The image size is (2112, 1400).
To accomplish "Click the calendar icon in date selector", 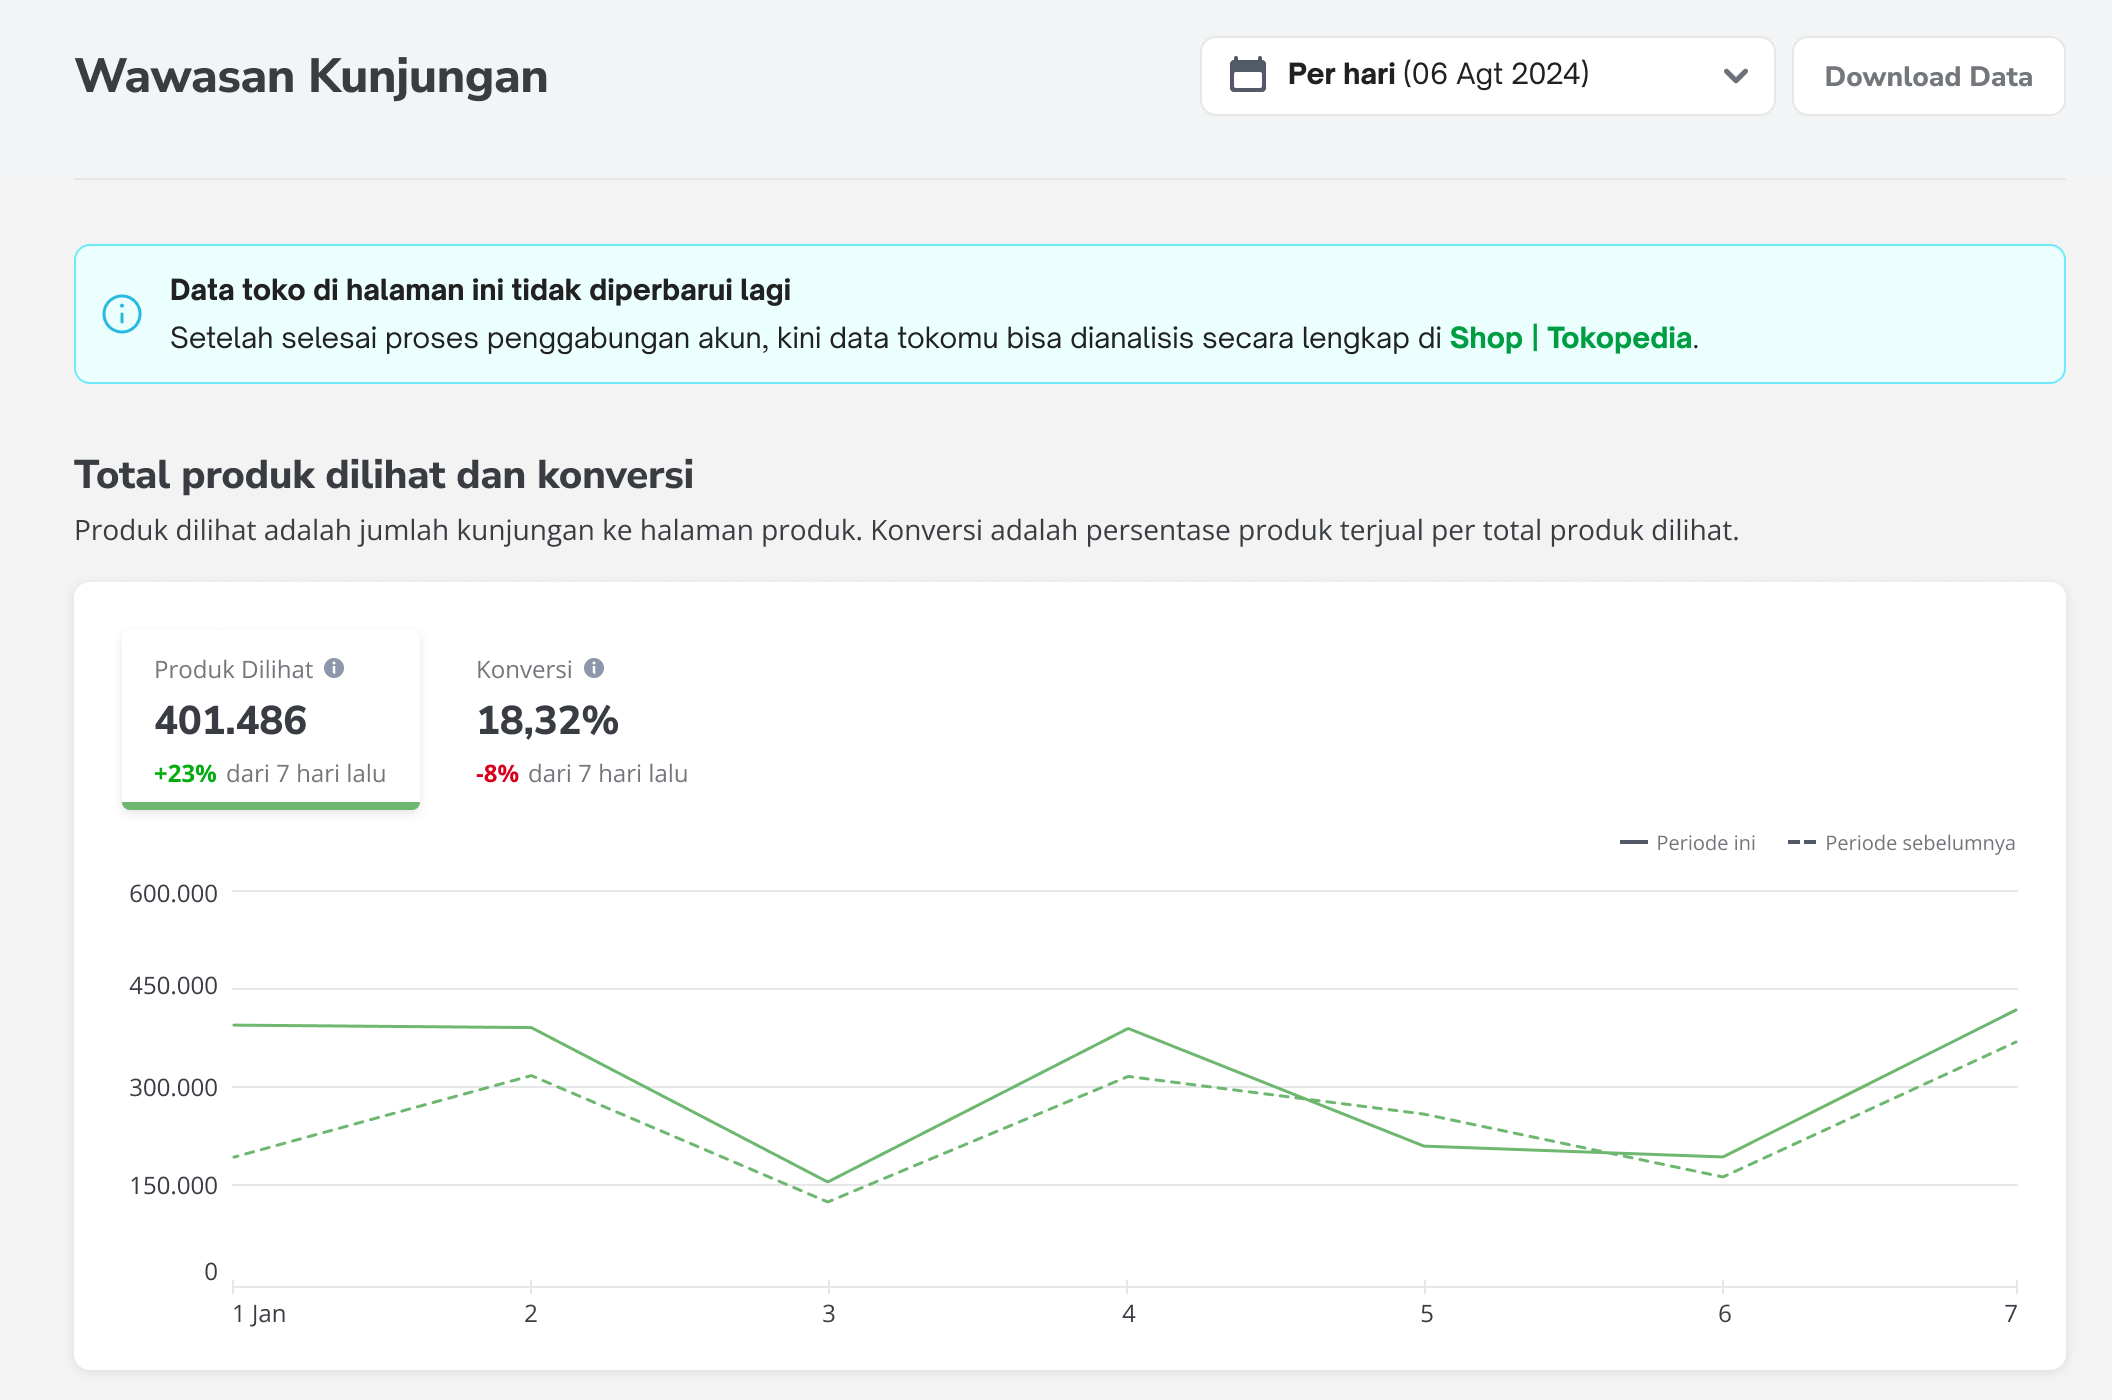I will pos(1247,75).
